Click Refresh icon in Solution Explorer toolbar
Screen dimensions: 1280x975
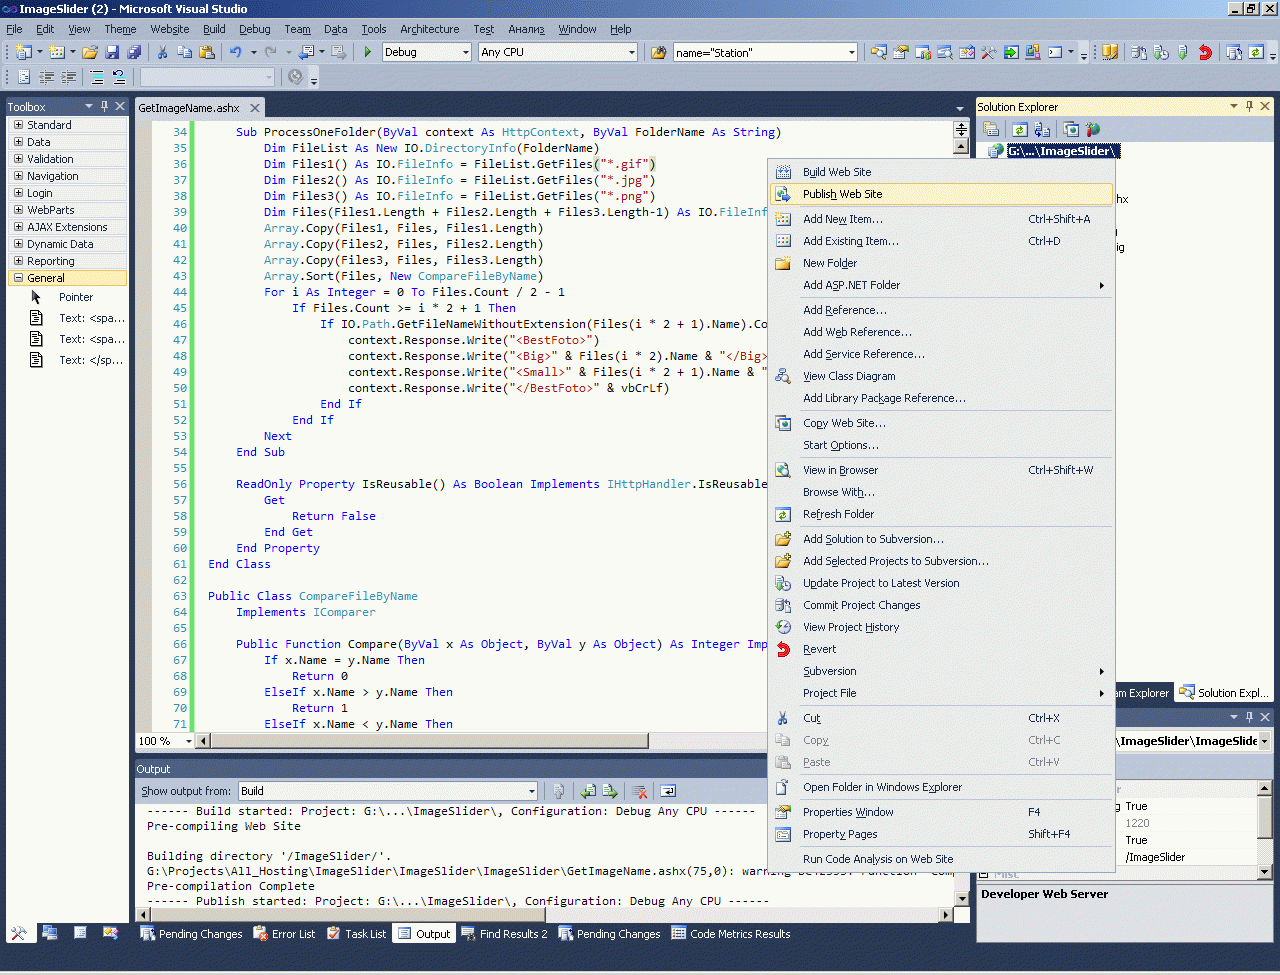pos(1019,129)
